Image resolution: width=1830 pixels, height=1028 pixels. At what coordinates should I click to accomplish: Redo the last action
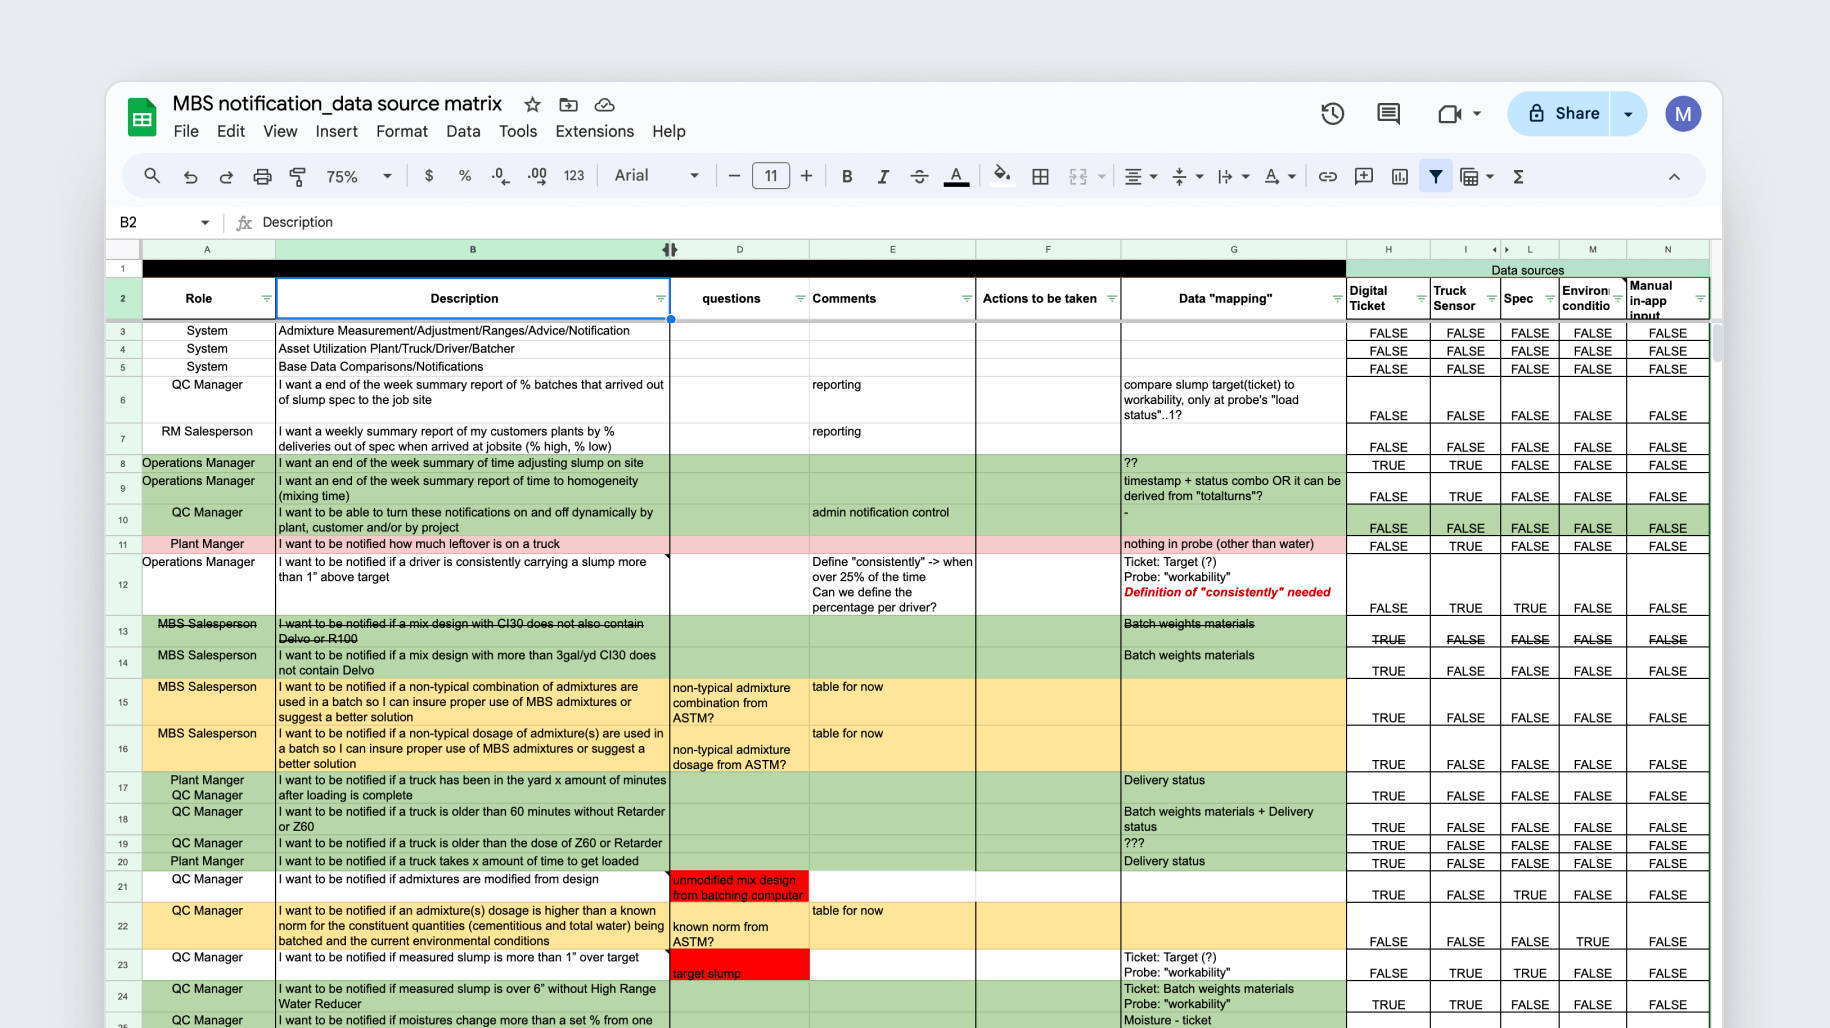coord(226,176)
